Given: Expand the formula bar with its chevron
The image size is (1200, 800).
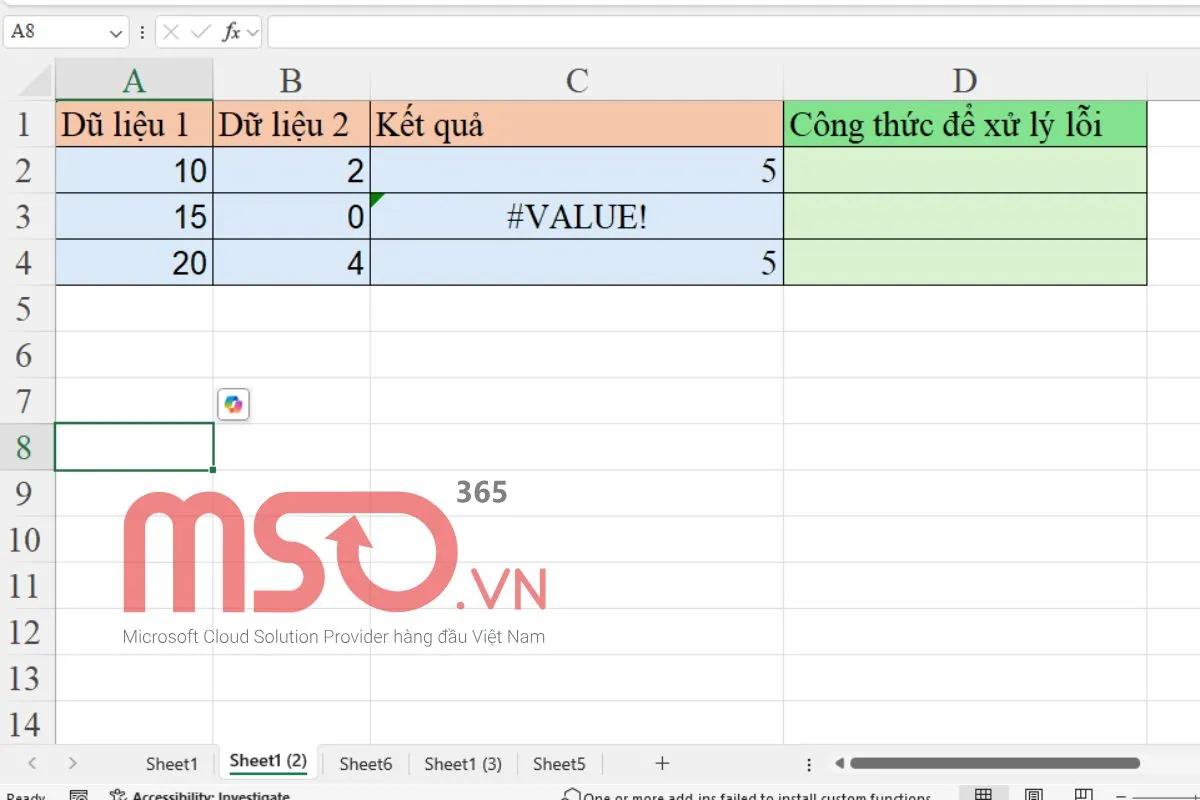Looking at the screenshot, I should coord(253,32).
